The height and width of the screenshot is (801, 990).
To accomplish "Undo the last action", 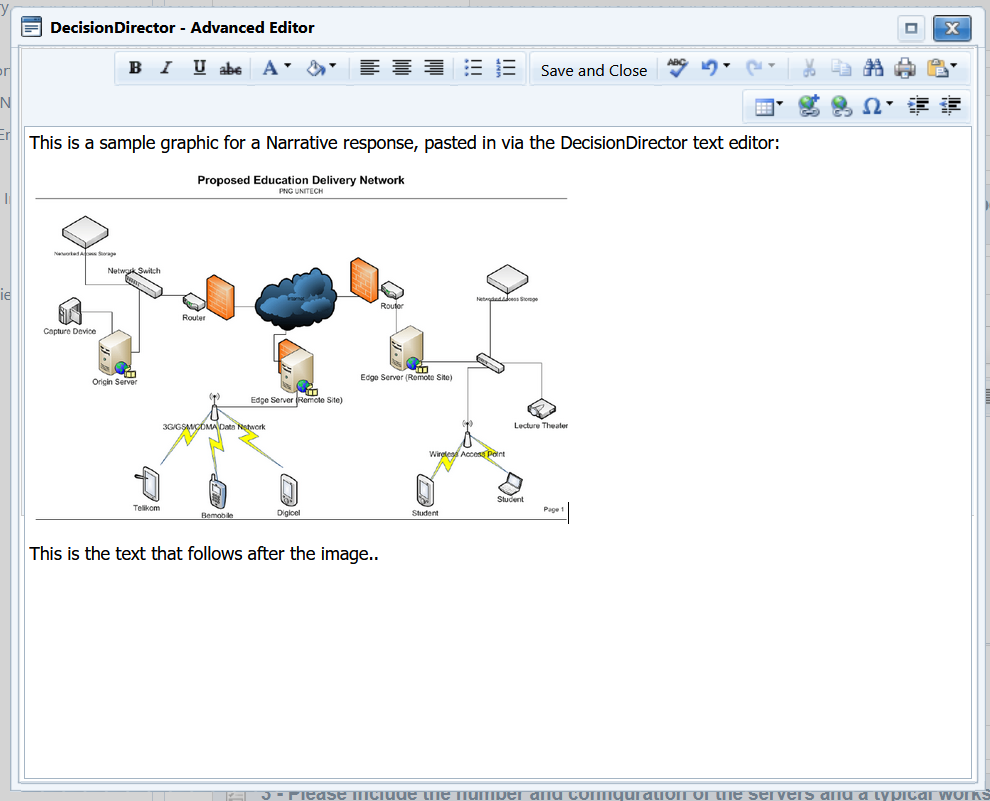I will coord(710,68).
